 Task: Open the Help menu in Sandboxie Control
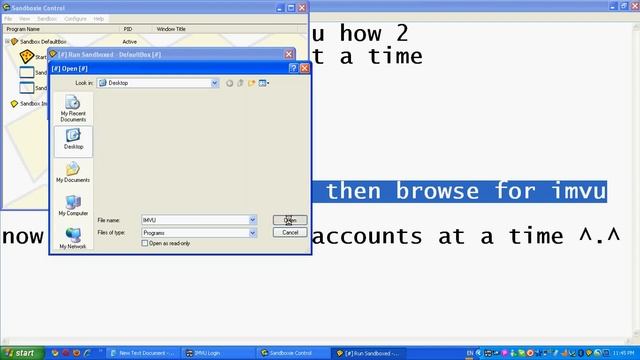pyautogui.click(x=99, y=19)
